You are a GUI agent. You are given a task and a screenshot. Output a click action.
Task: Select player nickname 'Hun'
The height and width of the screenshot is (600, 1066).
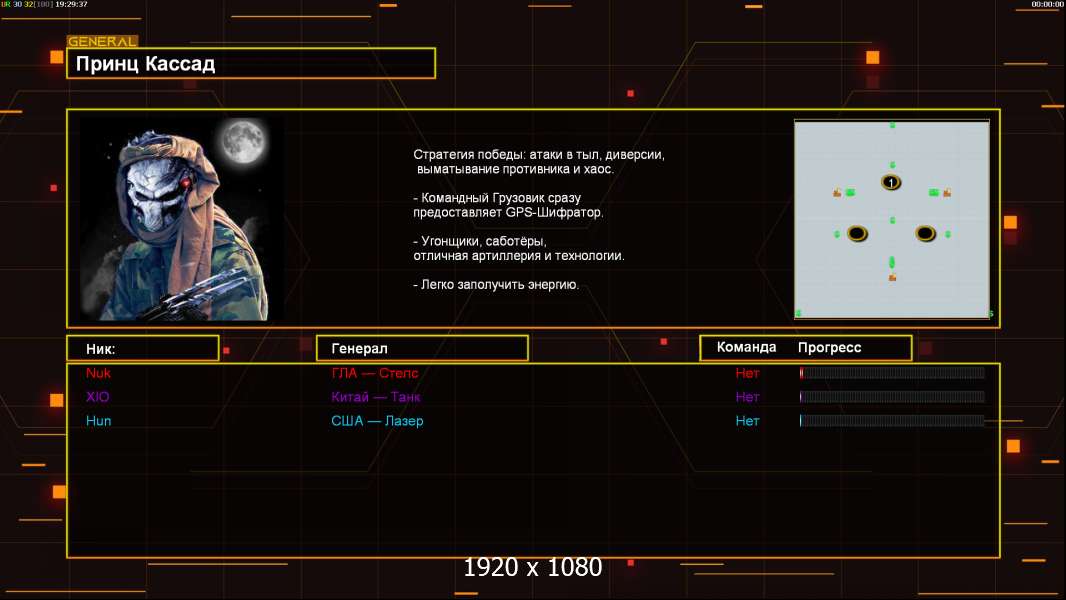tap(99, 421)
